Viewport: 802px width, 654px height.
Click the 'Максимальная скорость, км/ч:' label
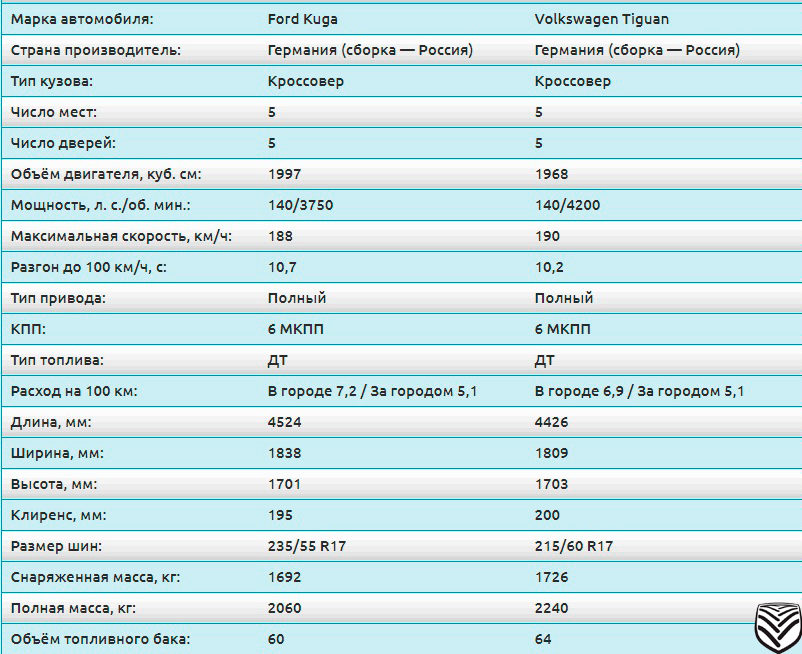121,236
